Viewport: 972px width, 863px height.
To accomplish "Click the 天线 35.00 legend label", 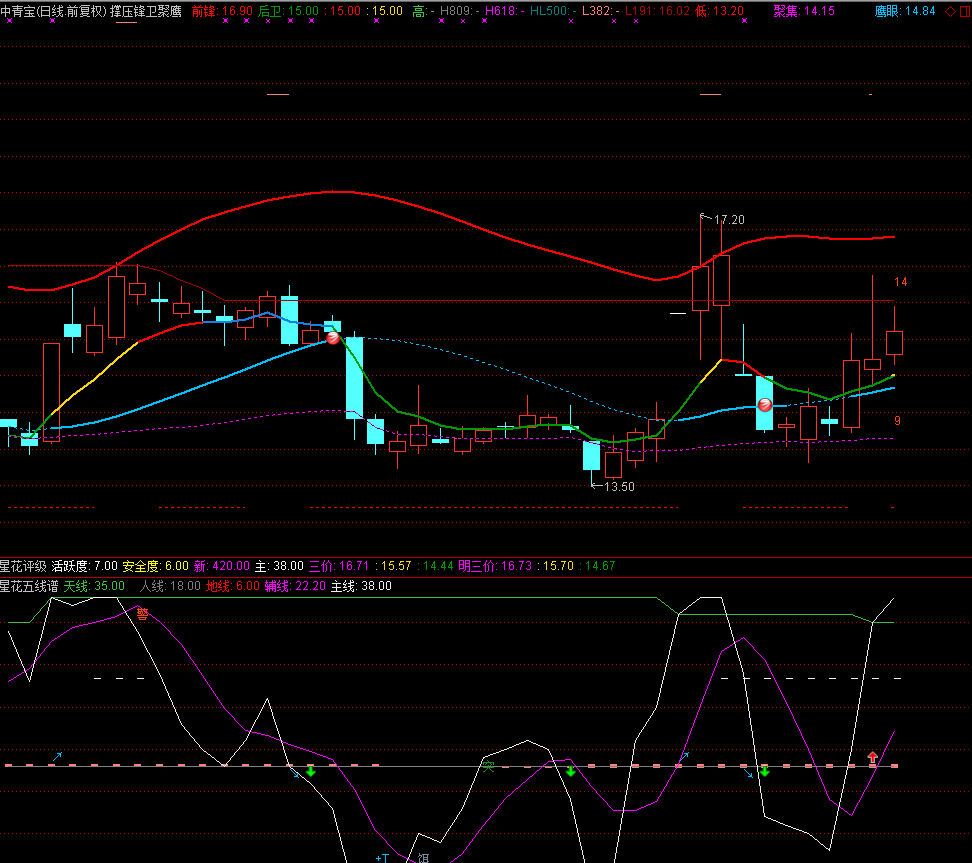I will (94, 586).
